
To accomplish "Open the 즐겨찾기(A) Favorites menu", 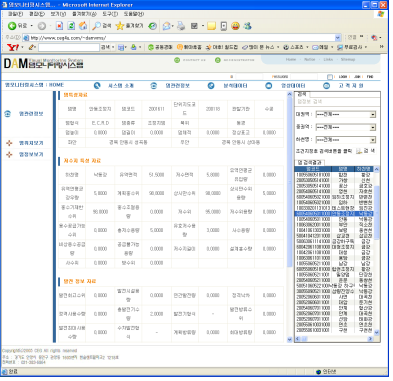I will coord(84,14).
